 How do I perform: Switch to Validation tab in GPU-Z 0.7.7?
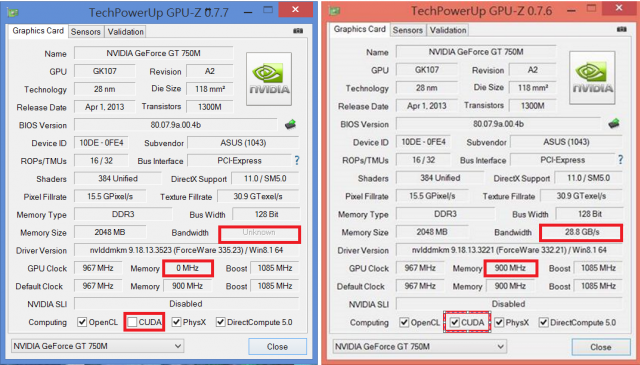tap(125, 32)
